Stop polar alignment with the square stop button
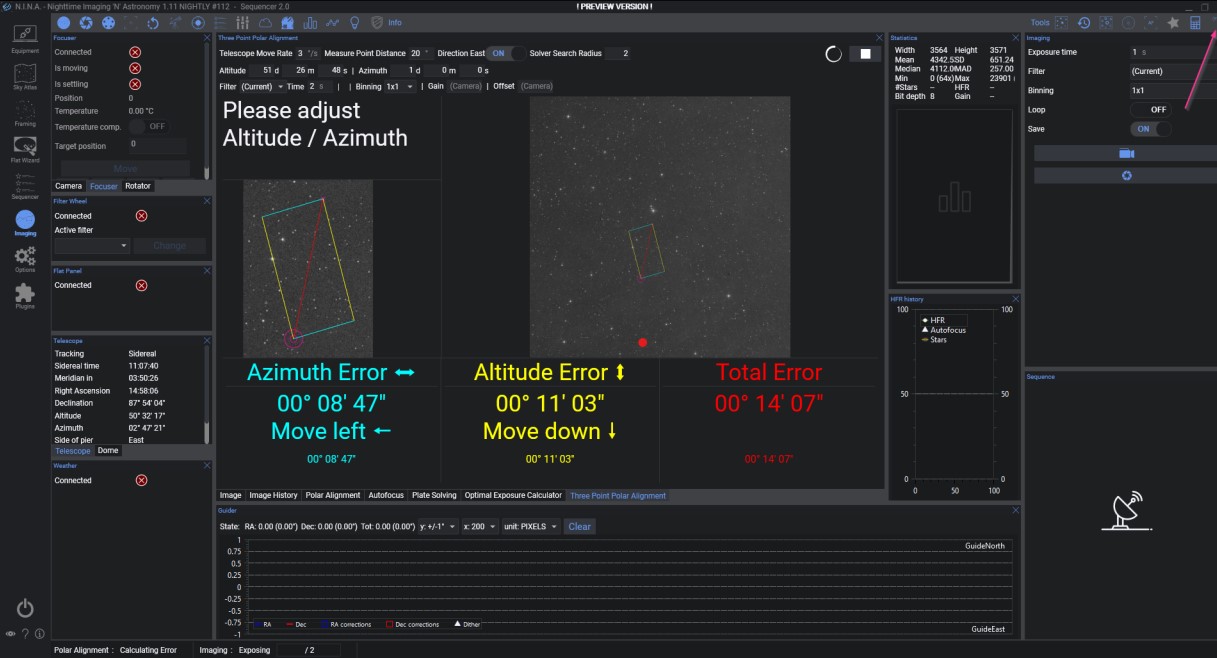 865,54
